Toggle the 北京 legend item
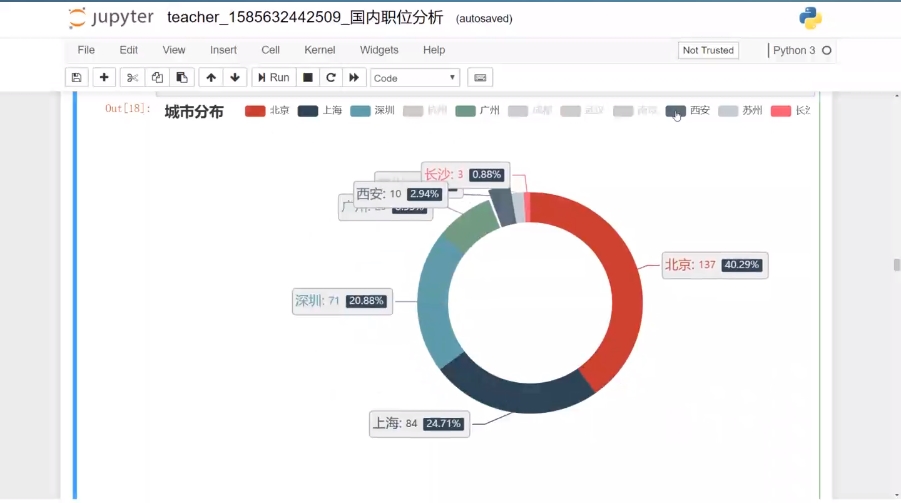 click(267, 111)
